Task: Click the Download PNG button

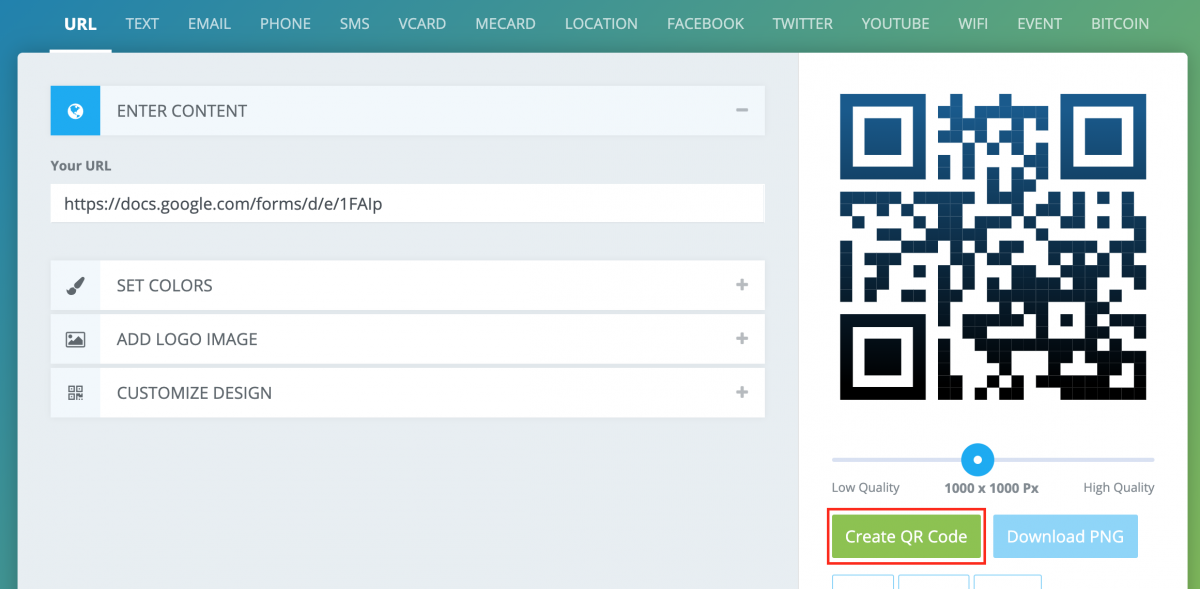Action: click(1065, 536)
